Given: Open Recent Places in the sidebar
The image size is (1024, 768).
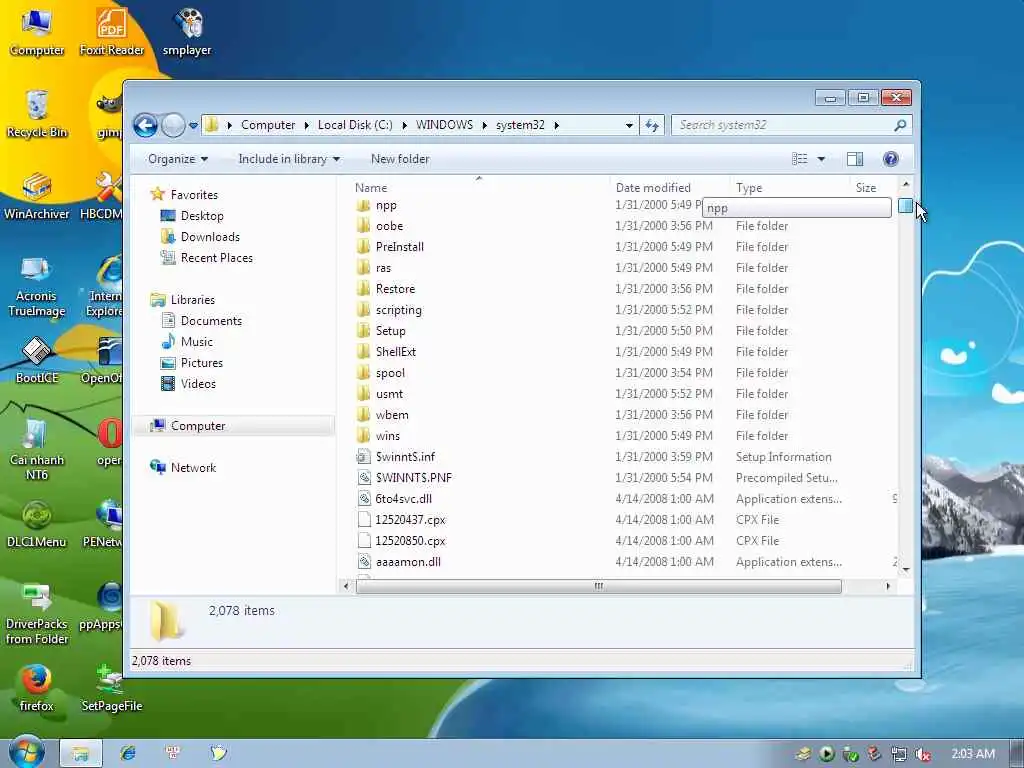Looking at the screenshot, I should tap(216, 257).
